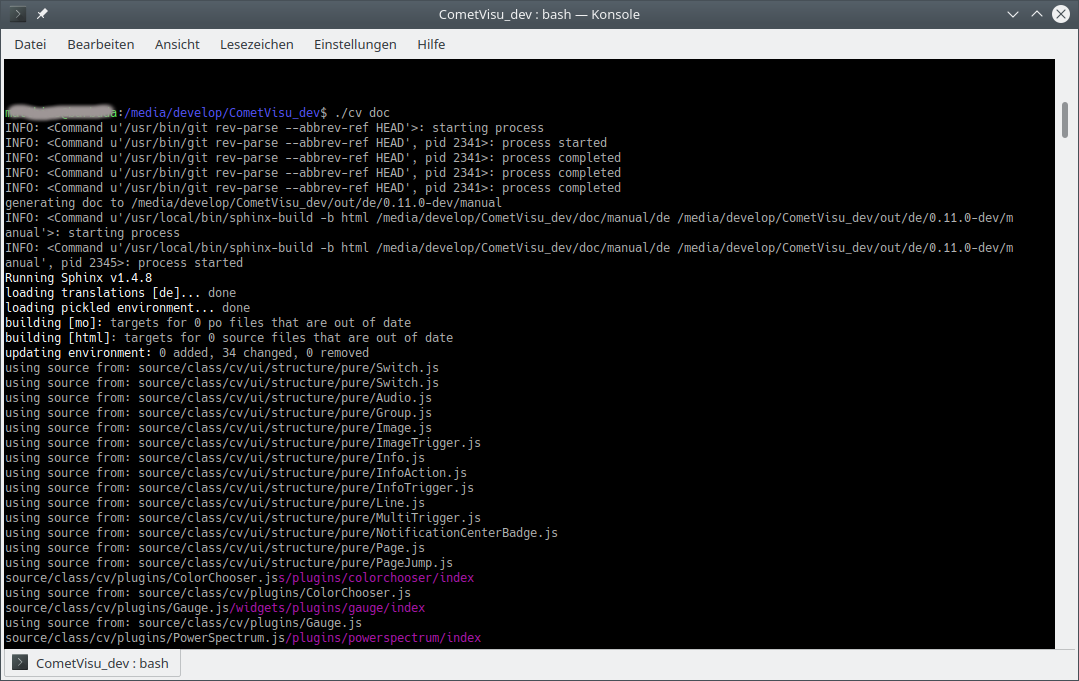The height and width of the screenshot is (681, 1079).
Task: Open the Ansicht menu
Action: tap(177, 45)
